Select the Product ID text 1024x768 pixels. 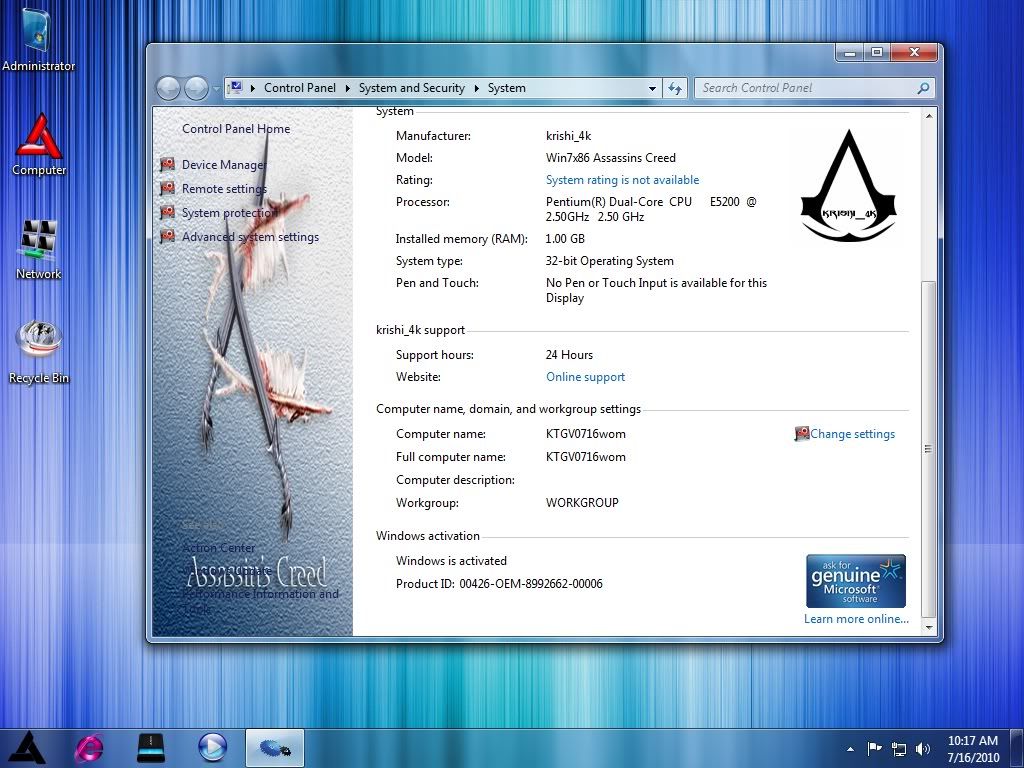(x=499, y=584)
